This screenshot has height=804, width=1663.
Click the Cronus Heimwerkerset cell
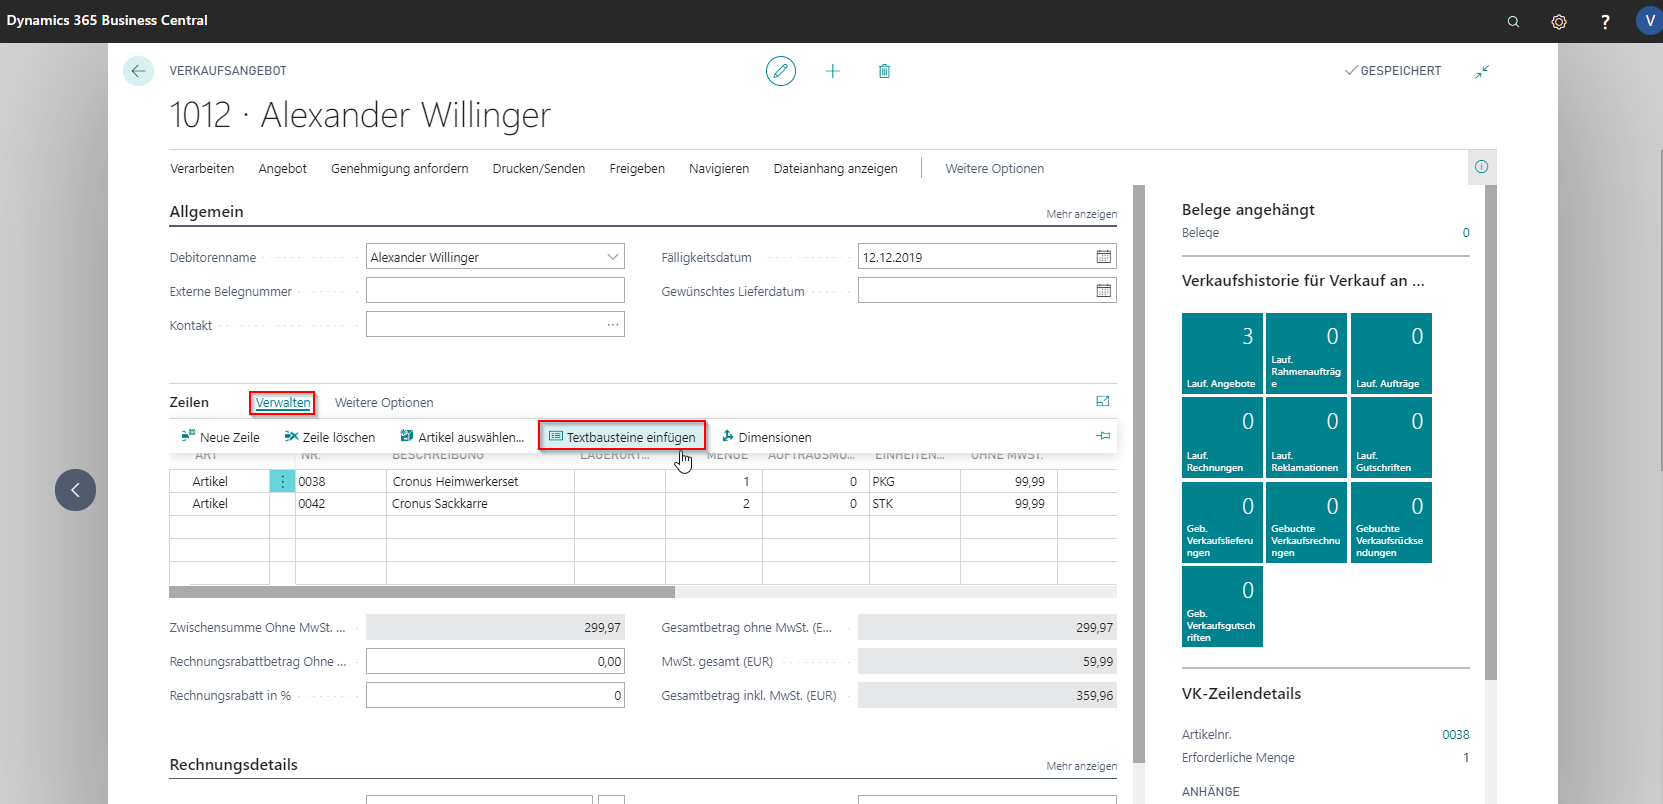tap(480, 481)
